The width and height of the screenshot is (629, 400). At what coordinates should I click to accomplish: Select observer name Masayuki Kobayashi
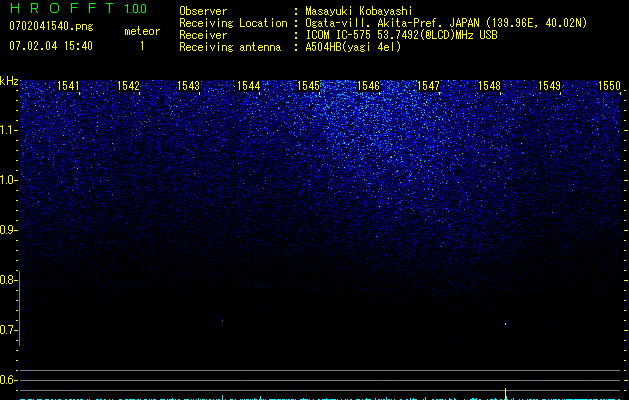pyautogui.click(x=359, y=11)
